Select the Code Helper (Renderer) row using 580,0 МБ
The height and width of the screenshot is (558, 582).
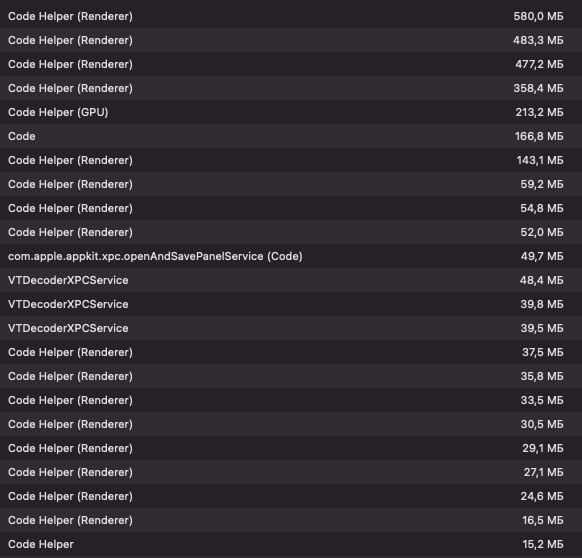[291, 16]
